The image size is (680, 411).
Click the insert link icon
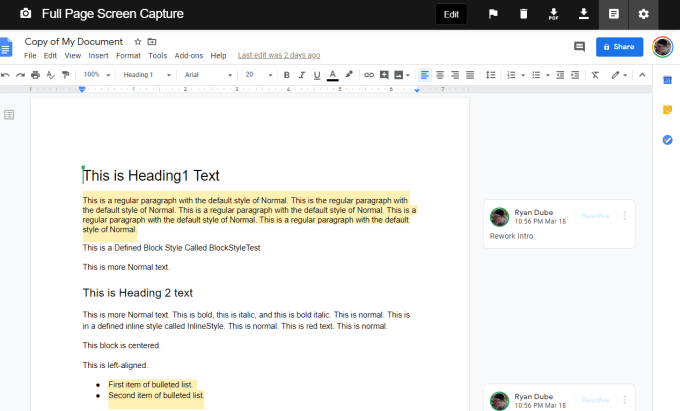click(x=369, y=75)
